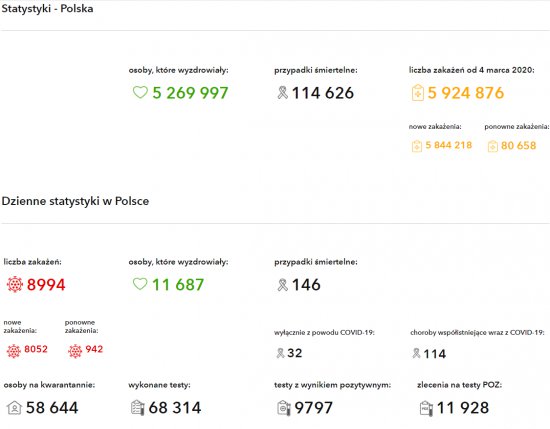Screen dimensions: 550x429
Task: Select the 'Dzienne statystyki w Polsce' heading
Action: pos(75,201)
